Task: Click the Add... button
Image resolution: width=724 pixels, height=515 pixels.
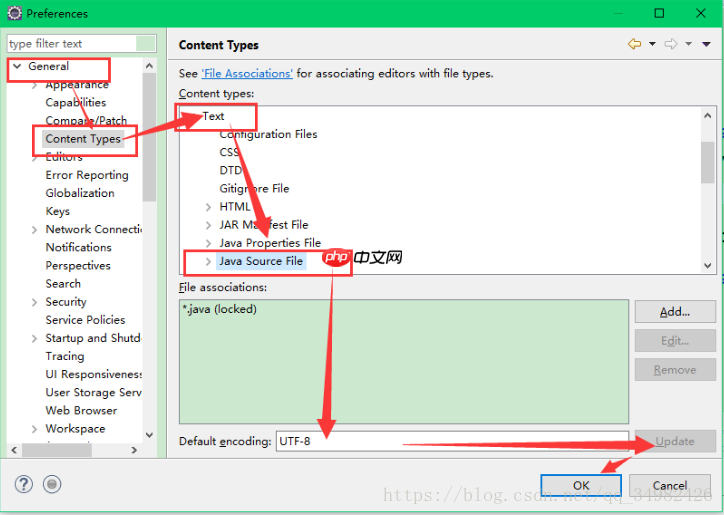Action: [x=675, y=312]
